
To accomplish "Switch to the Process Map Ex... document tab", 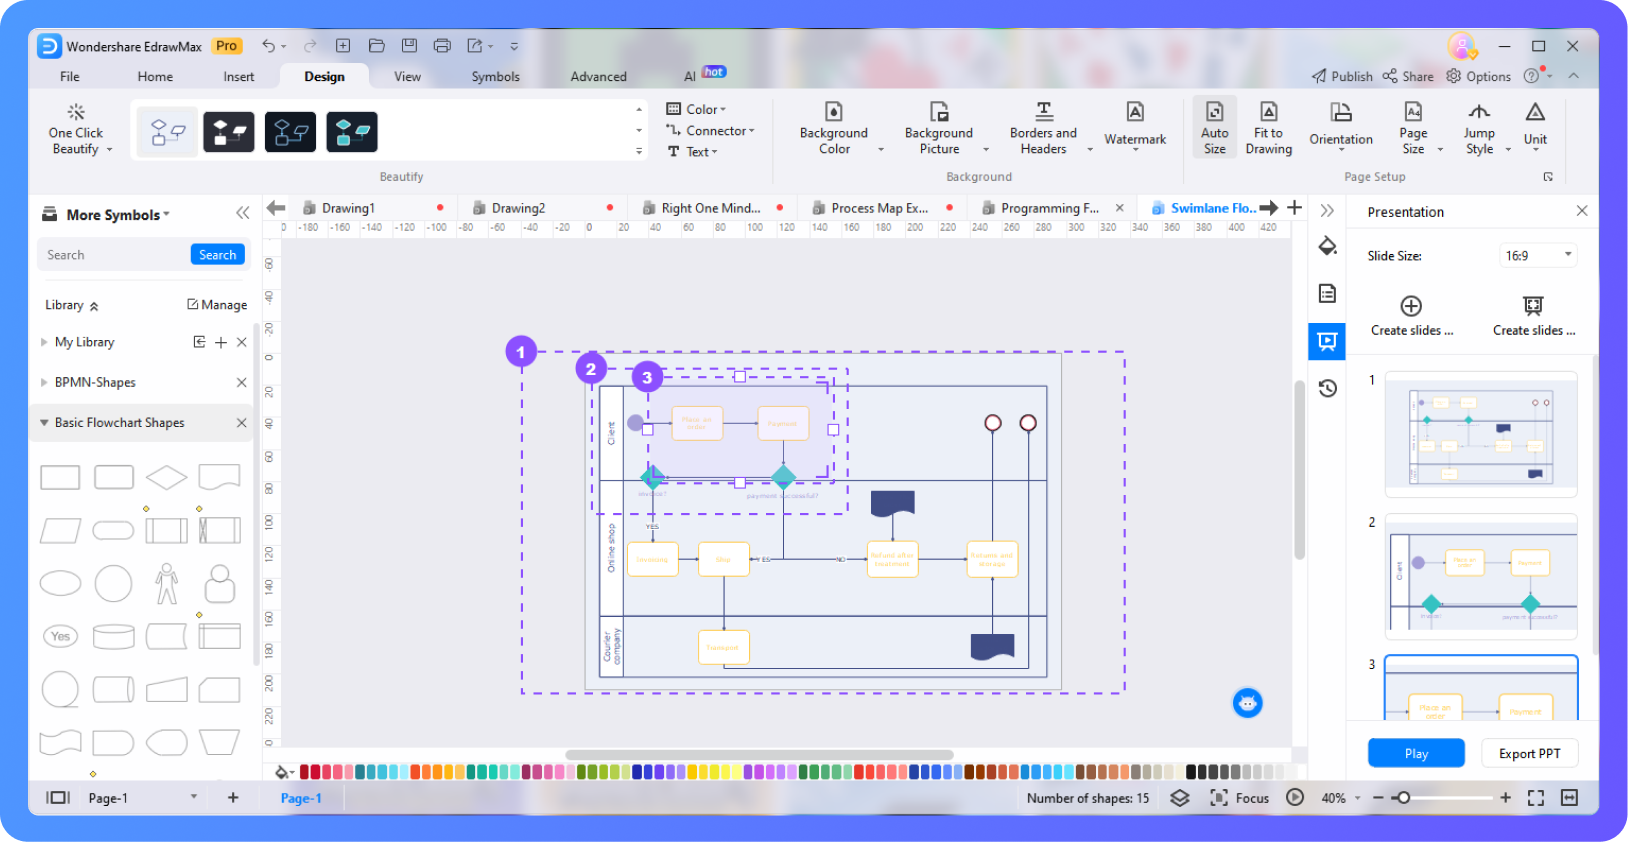I will (880, 208).
